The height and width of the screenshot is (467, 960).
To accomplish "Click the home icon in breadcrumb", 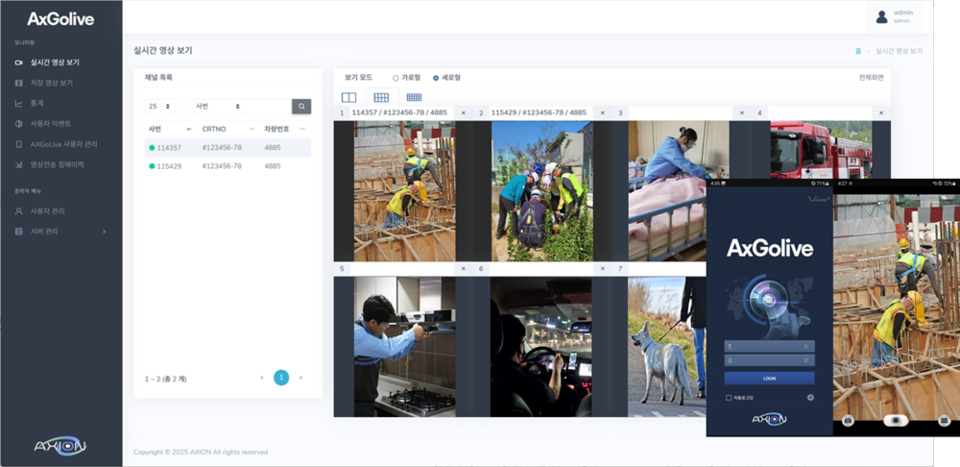I will coord(858,50).
